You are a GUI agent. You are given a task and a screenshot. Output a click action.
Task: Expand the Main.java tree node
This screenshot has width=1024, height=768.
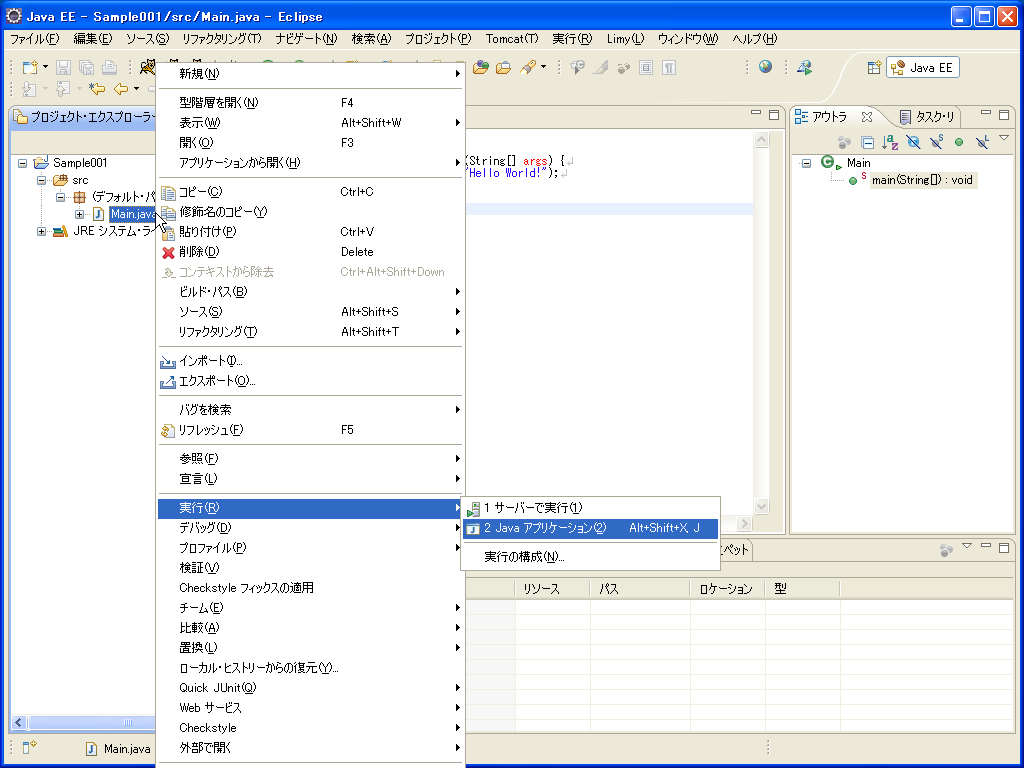pyautogui.click(x=79, y=214)
